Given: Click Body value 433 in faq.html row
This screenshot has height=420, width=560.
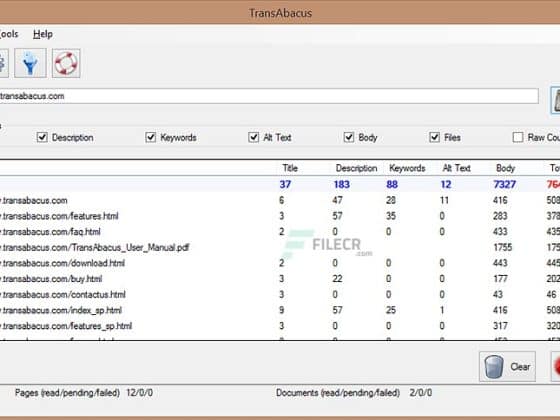Looking at the screenshot, I should point(500,231).
